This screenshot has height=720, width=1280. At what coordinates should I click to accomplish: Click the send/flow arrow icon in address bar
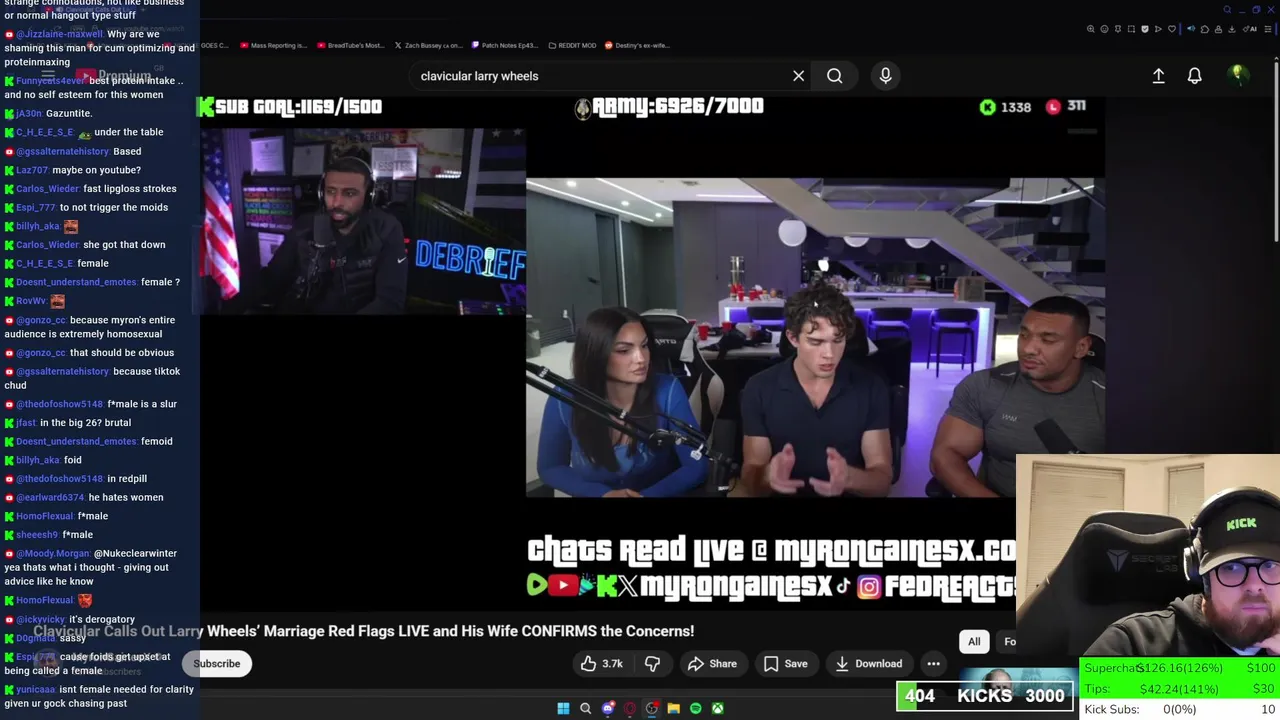coord(1158,29)
